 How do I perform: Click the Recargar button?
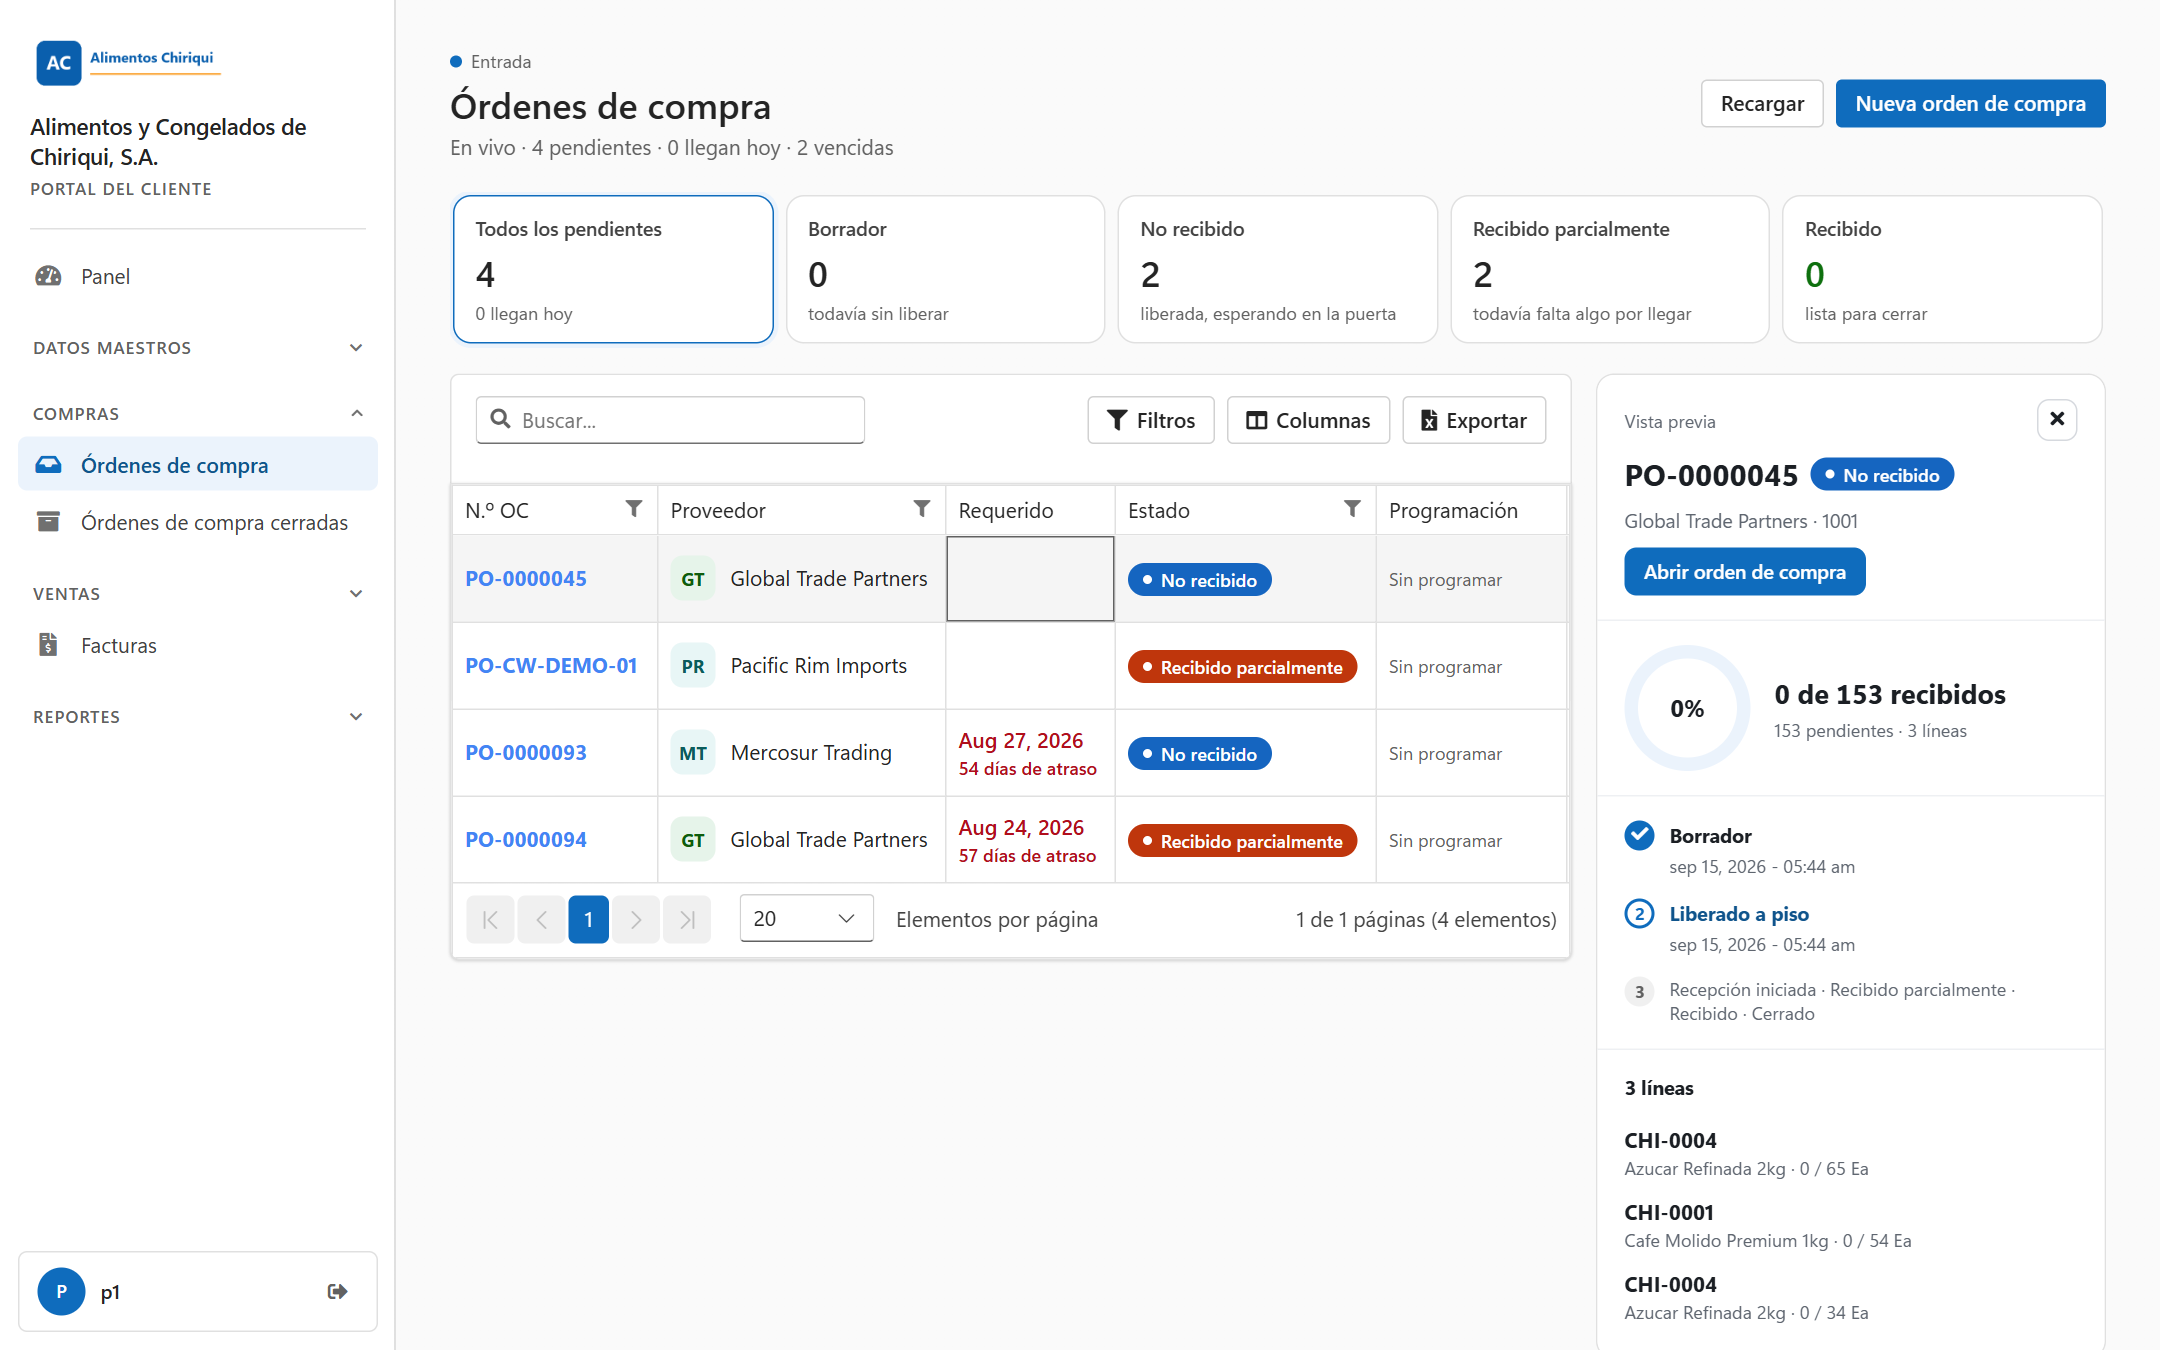1762,104
